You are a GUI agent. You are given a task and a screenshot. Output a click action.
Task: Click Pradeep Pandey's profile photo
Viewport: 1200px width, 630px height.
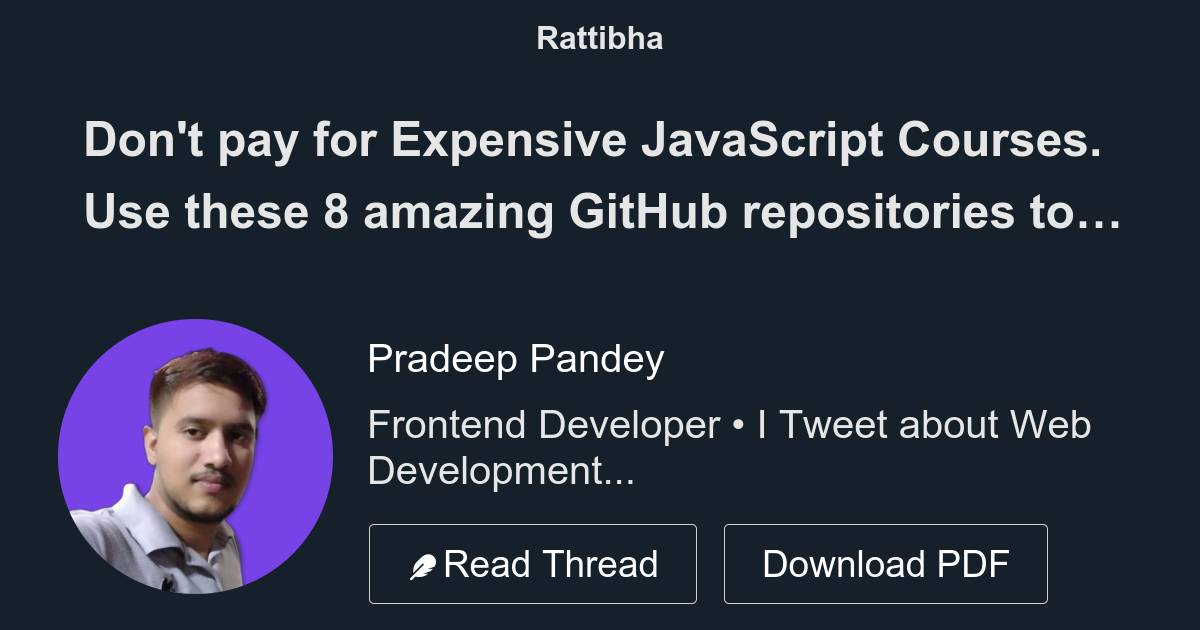(195, 457)
